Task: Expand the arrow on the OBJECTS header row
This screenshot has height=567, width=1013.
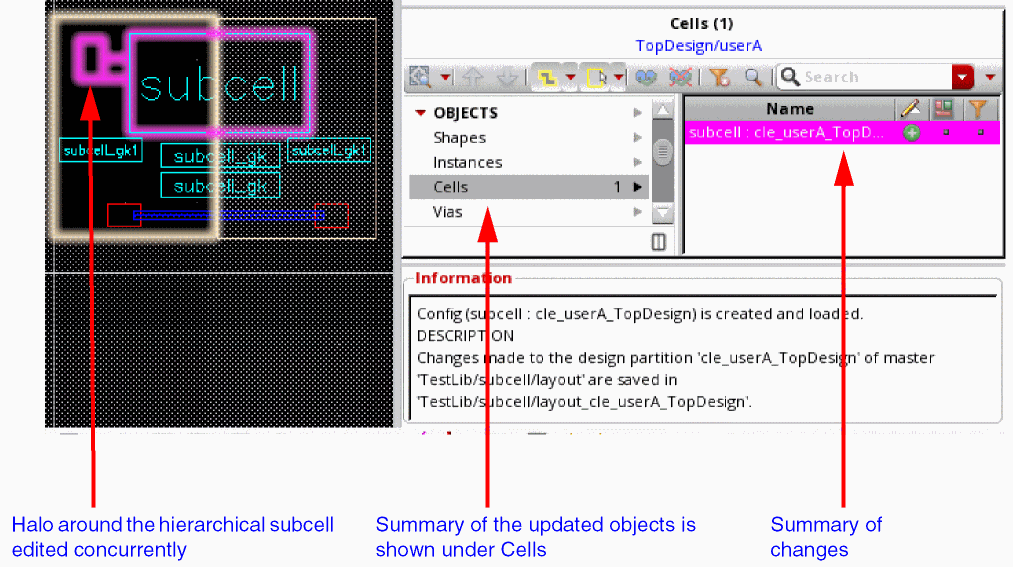Action: [x=638, y=113]
